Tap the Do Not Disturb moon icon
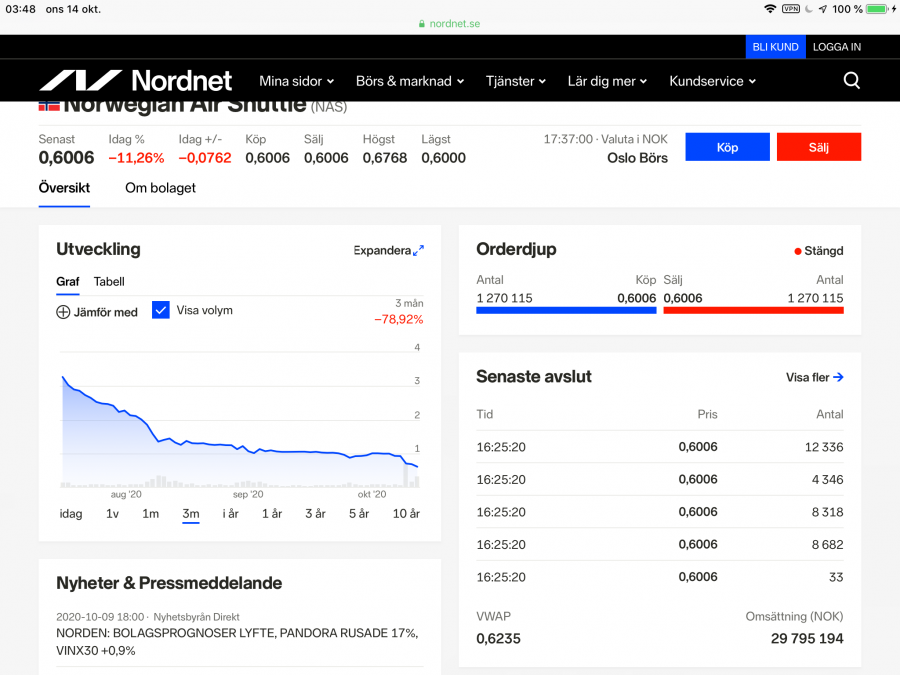Viewport: 900px width, 675px height. click(x=809, y=9)
